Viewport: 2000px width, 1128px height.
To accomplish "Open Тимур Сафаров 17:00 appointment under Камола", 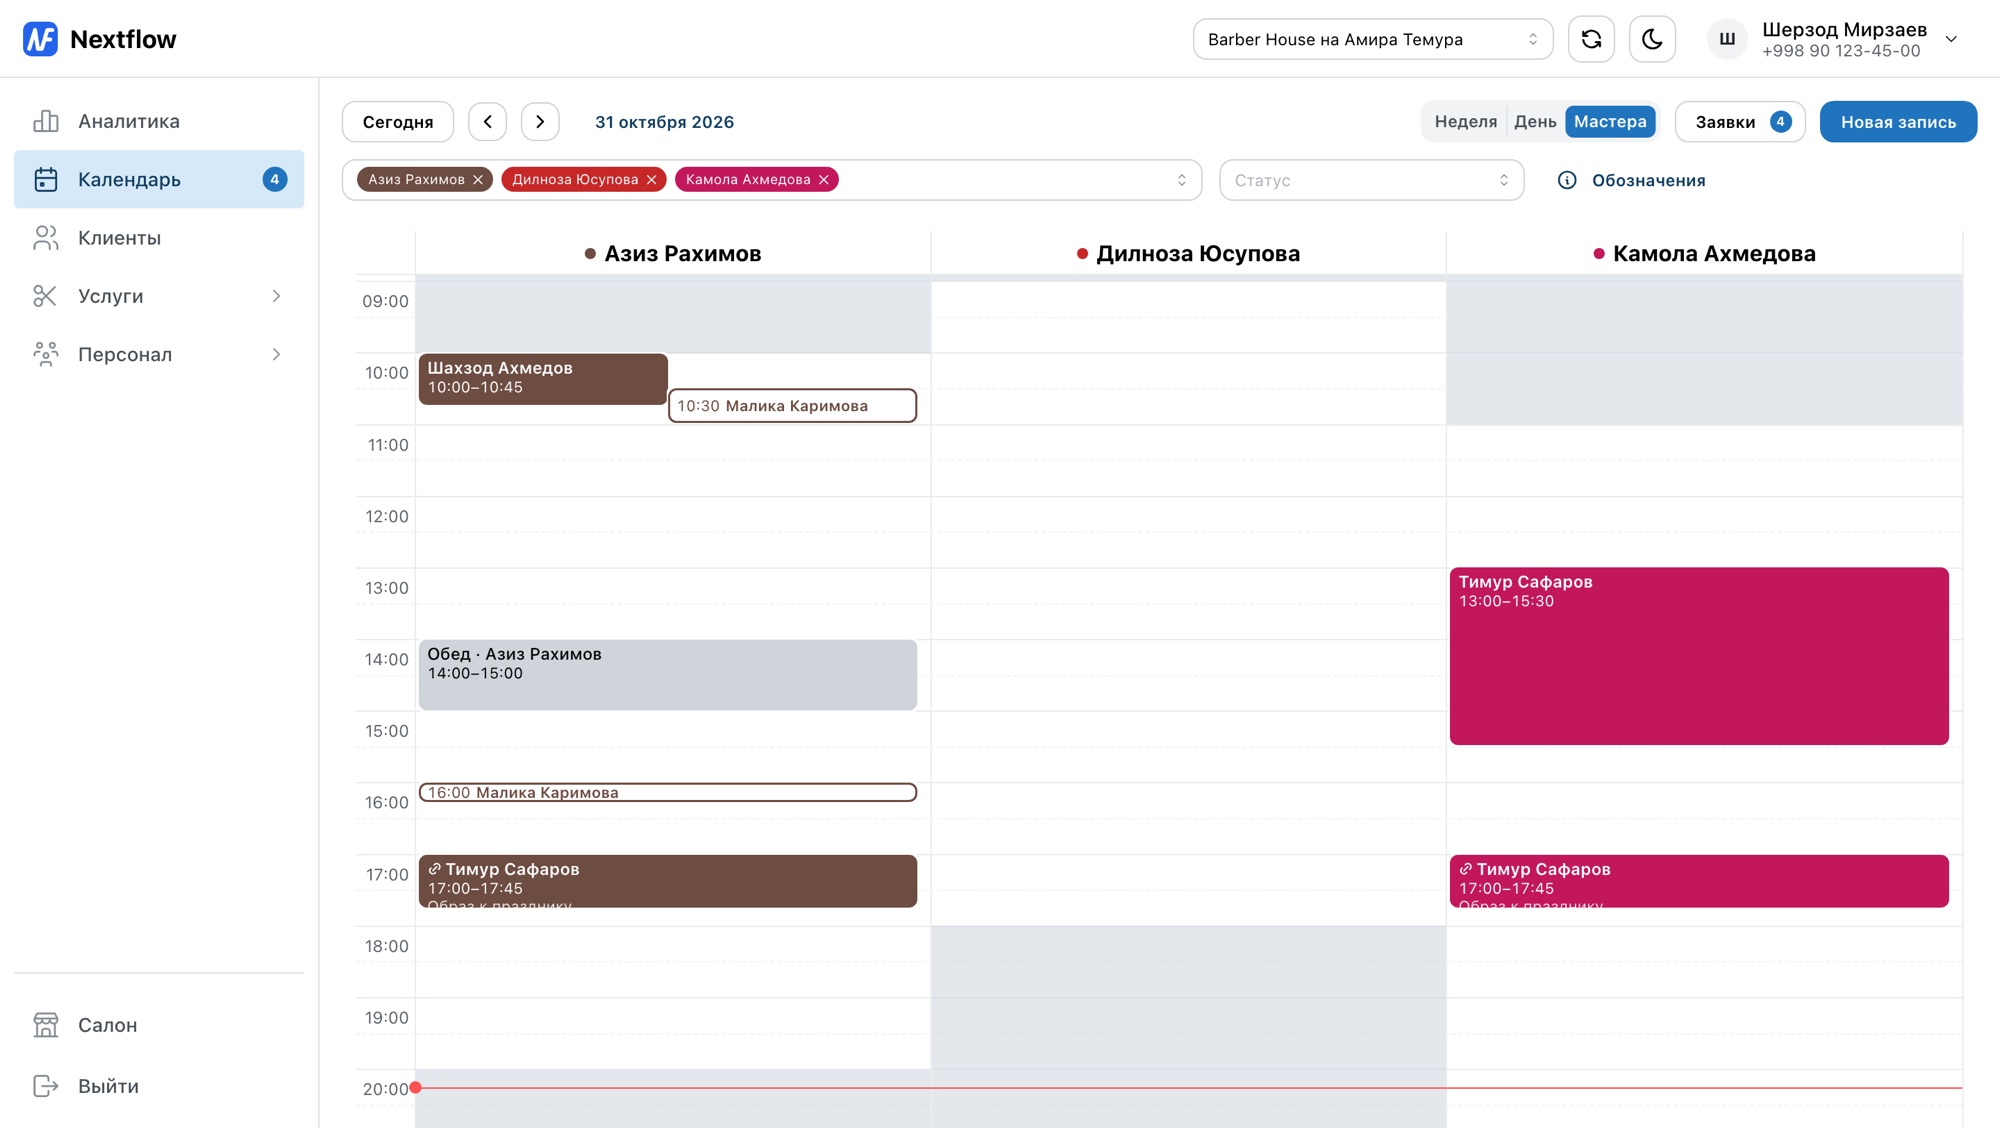I will (x=1699, y=881).
